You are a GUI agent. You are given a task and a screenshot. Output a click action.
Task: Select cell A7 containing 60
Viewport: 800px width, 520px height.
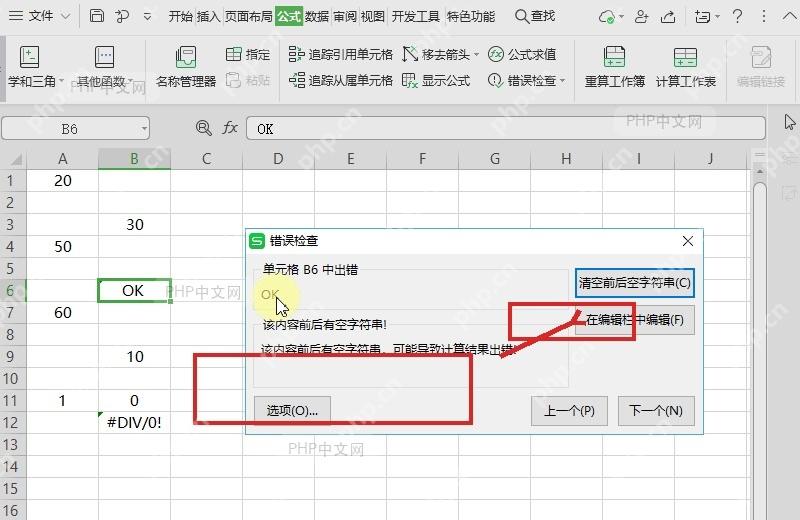(62, 312)
